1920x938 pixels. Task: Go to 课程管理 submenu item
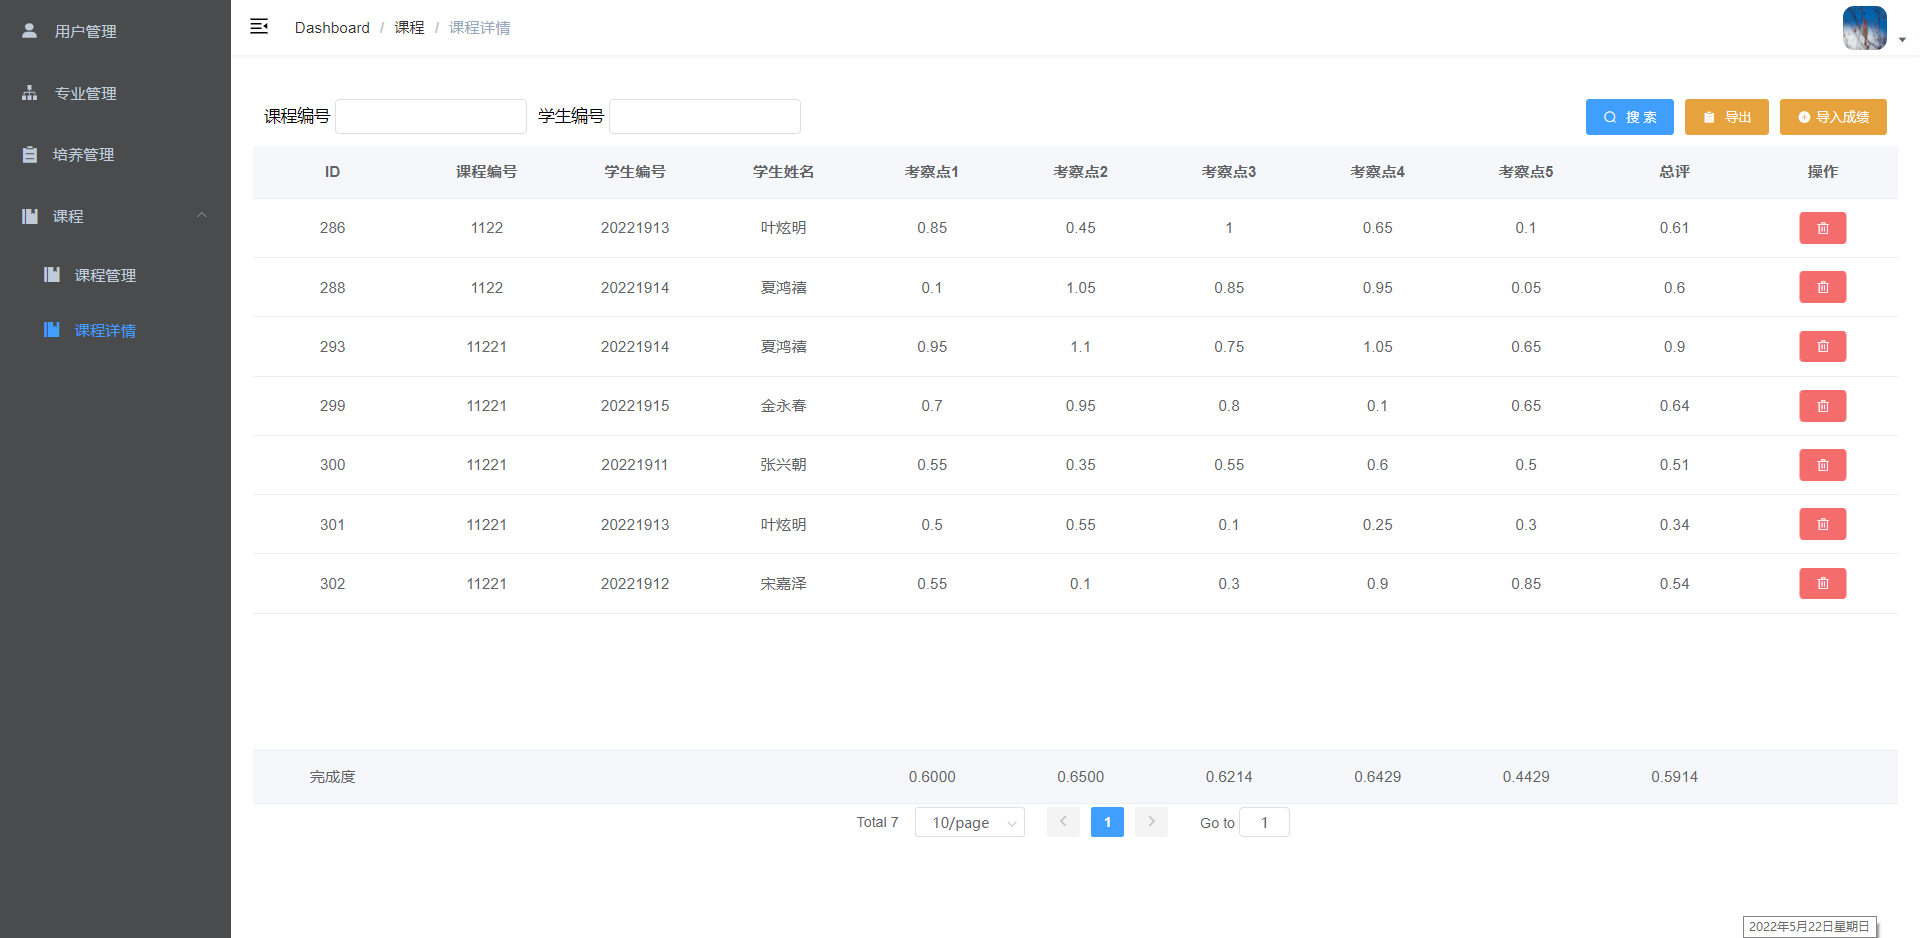115,275
